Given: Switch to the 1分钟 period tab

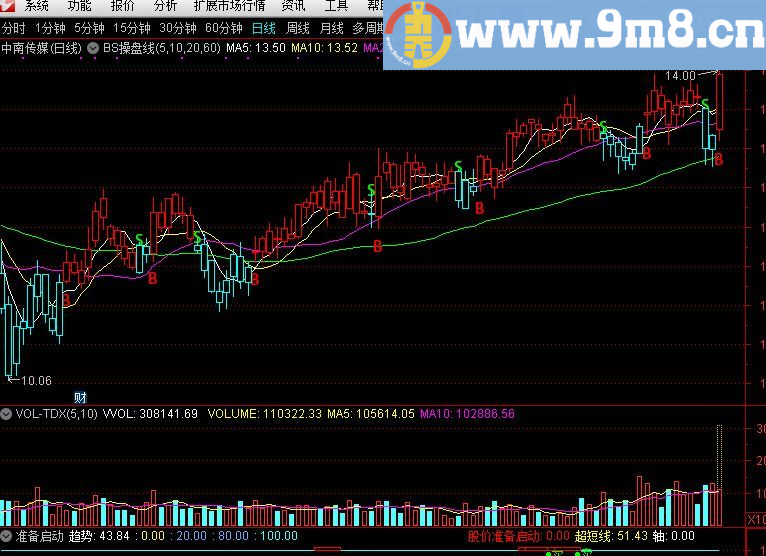Looking at the screenshot, I should tap(50, 28).
